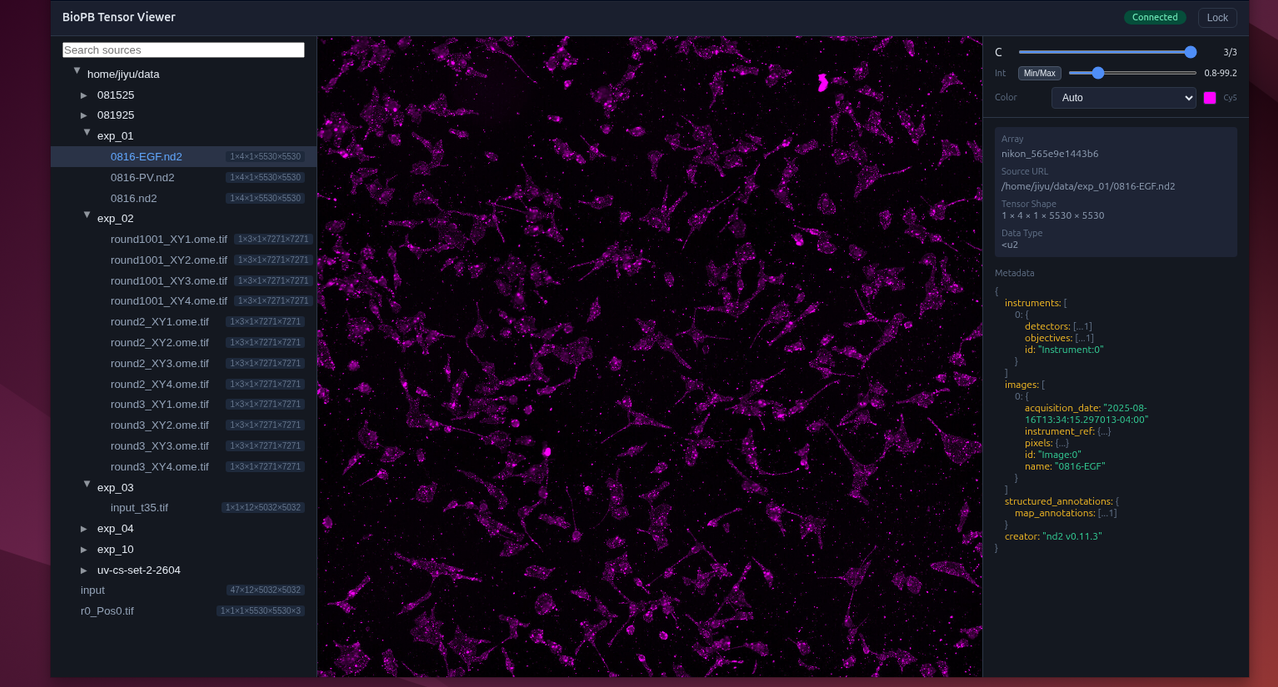Toggle the Min/Max intensity button
The height and width of the screenshot is (687, 1278).
1039,73
